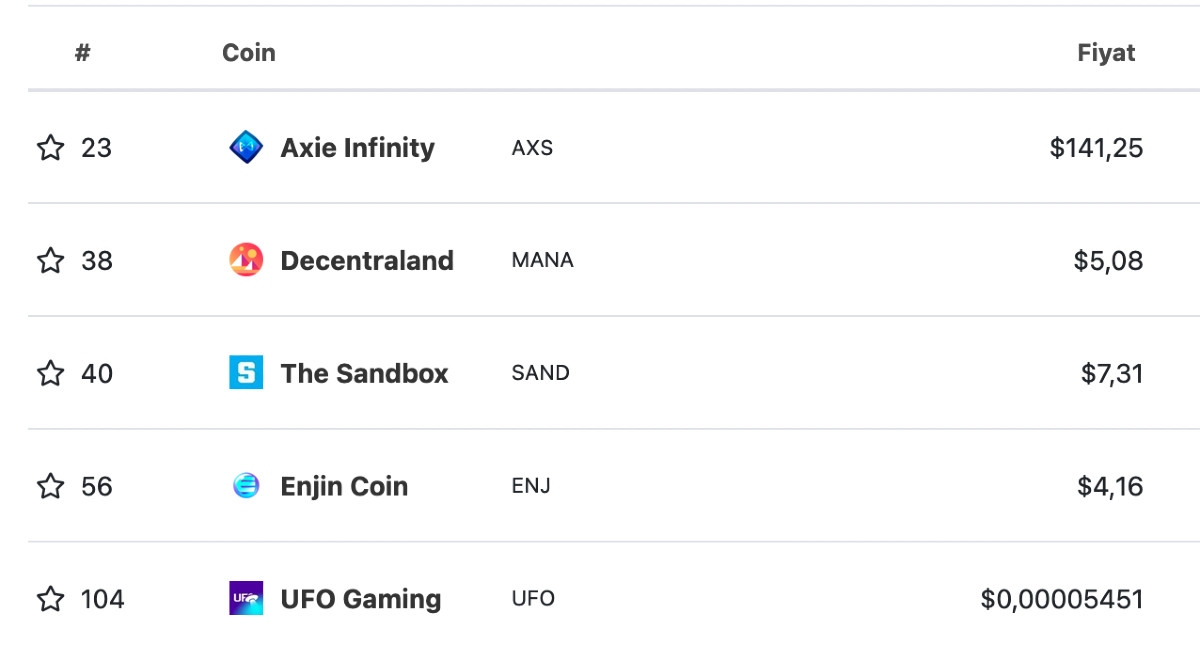Click the Decentraland coin logo

click(246, 260)
